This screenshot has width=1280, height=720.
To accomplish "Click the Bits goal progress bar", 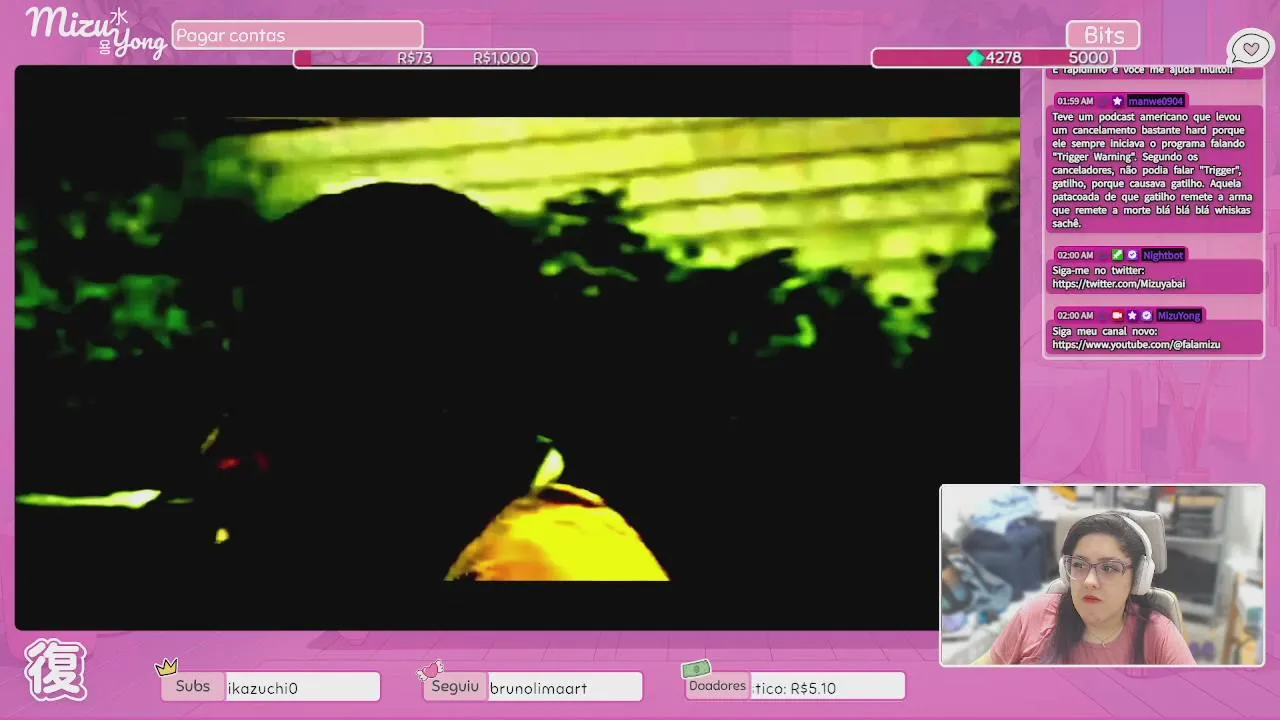I will pyautogui.click(x=993, y=58).
